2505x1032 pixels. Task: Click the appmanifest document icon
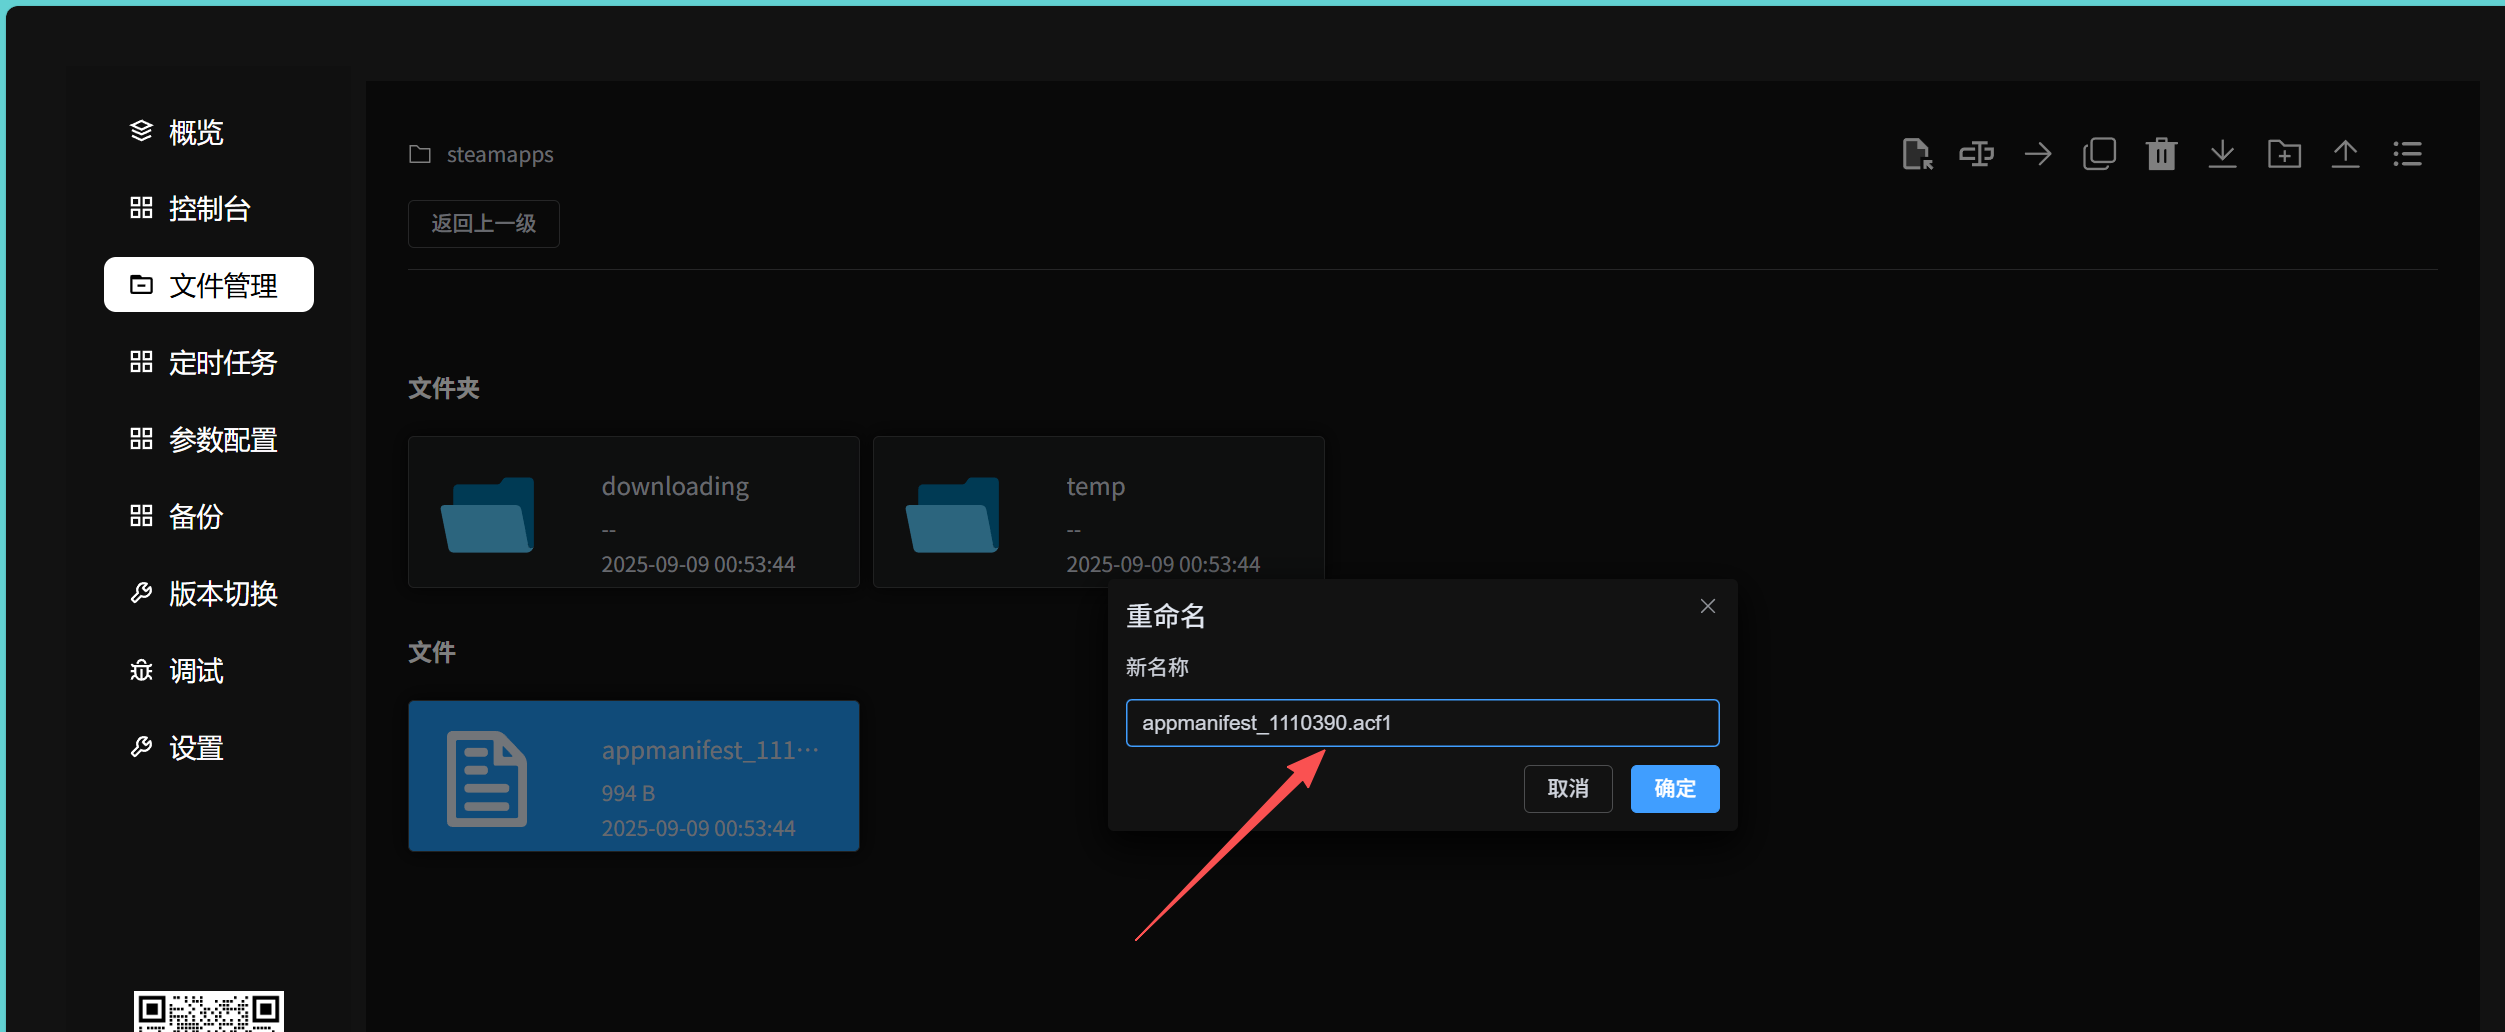(487, 779)
